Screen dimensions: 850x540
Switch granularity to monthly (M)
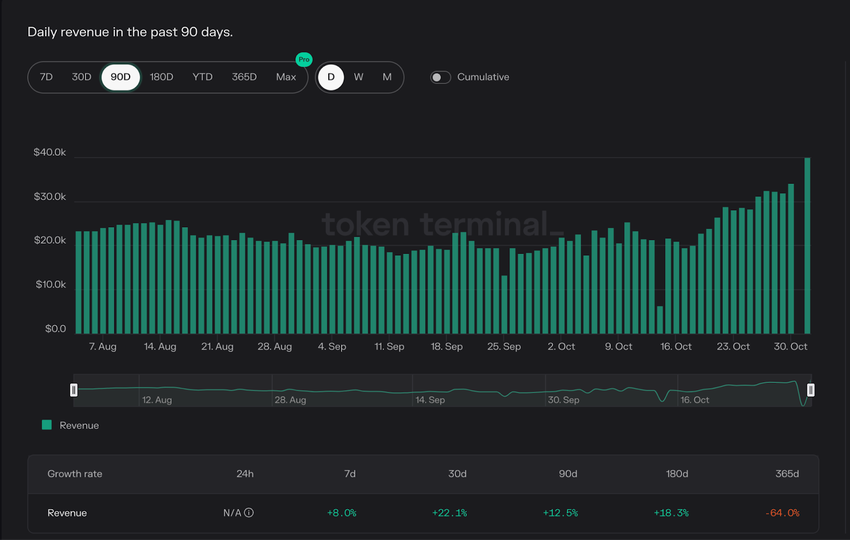[x=387, y=77]
